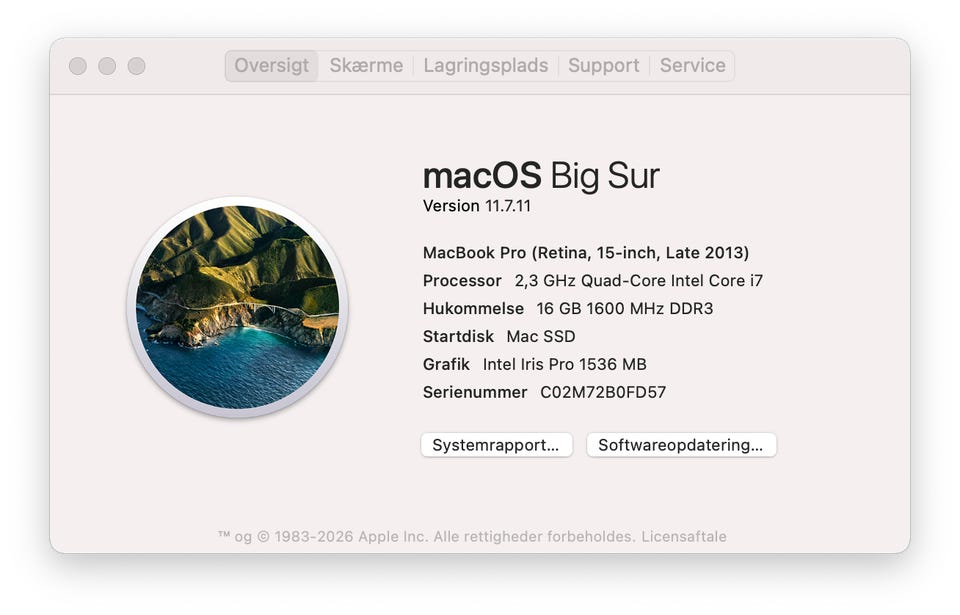The width and height of the screenshot is (960, 615).
Task: Click the macOS Big Sur artwork icon
Action: [238, 307]
